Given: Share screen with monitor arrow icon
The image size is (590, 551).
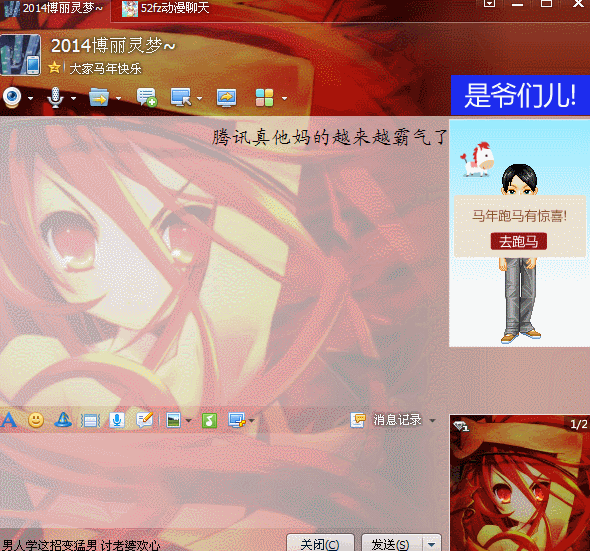Looking at the screenshot, I should [227, 98].
